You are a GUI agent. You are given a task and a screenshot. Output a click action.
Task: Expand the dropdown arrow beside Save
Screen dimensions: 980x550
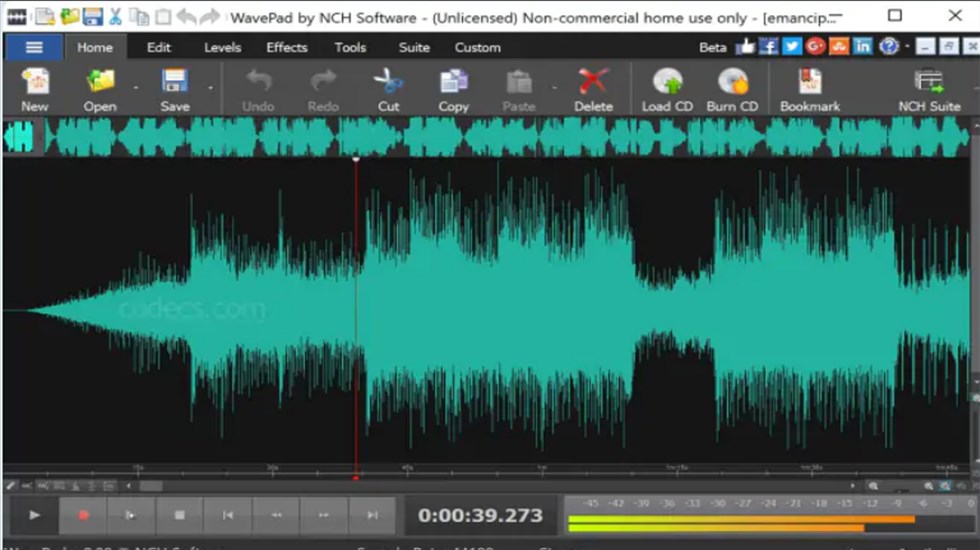pos(211,88)
